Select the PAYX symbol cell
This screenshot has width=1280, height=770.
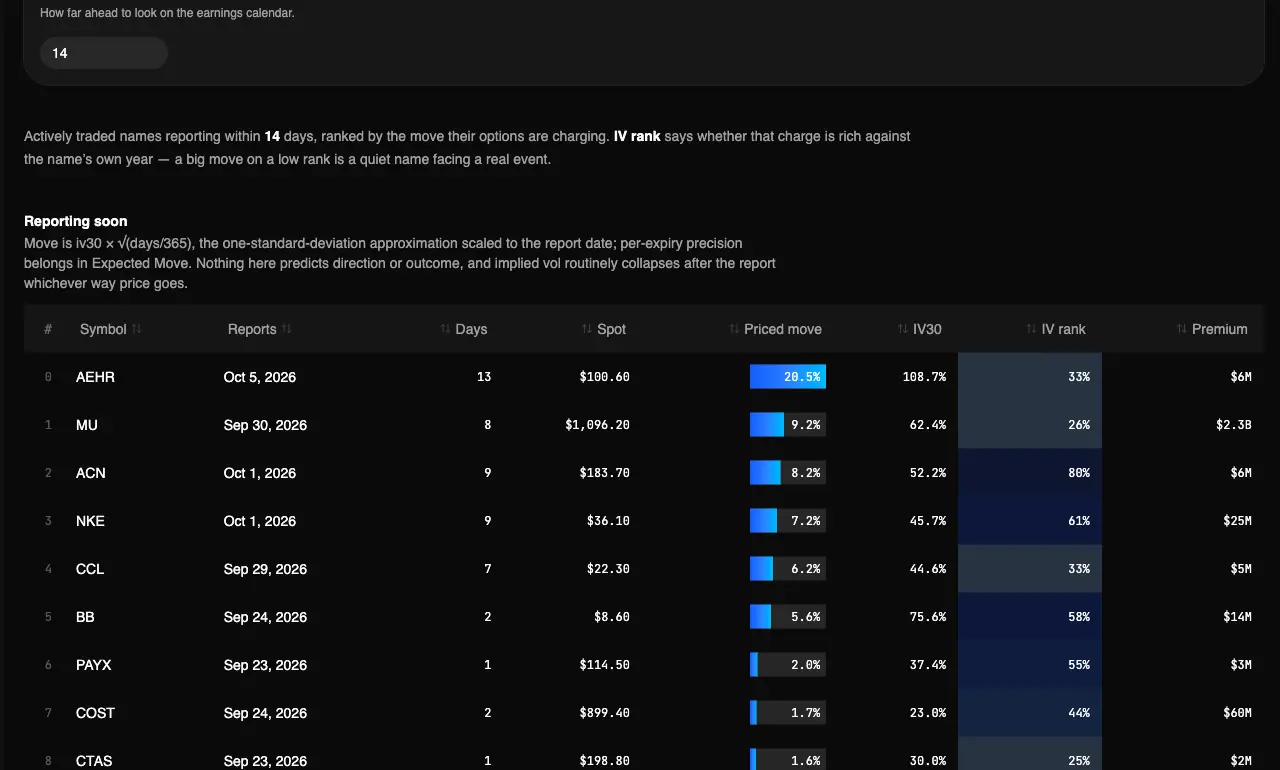click(95, 665)
